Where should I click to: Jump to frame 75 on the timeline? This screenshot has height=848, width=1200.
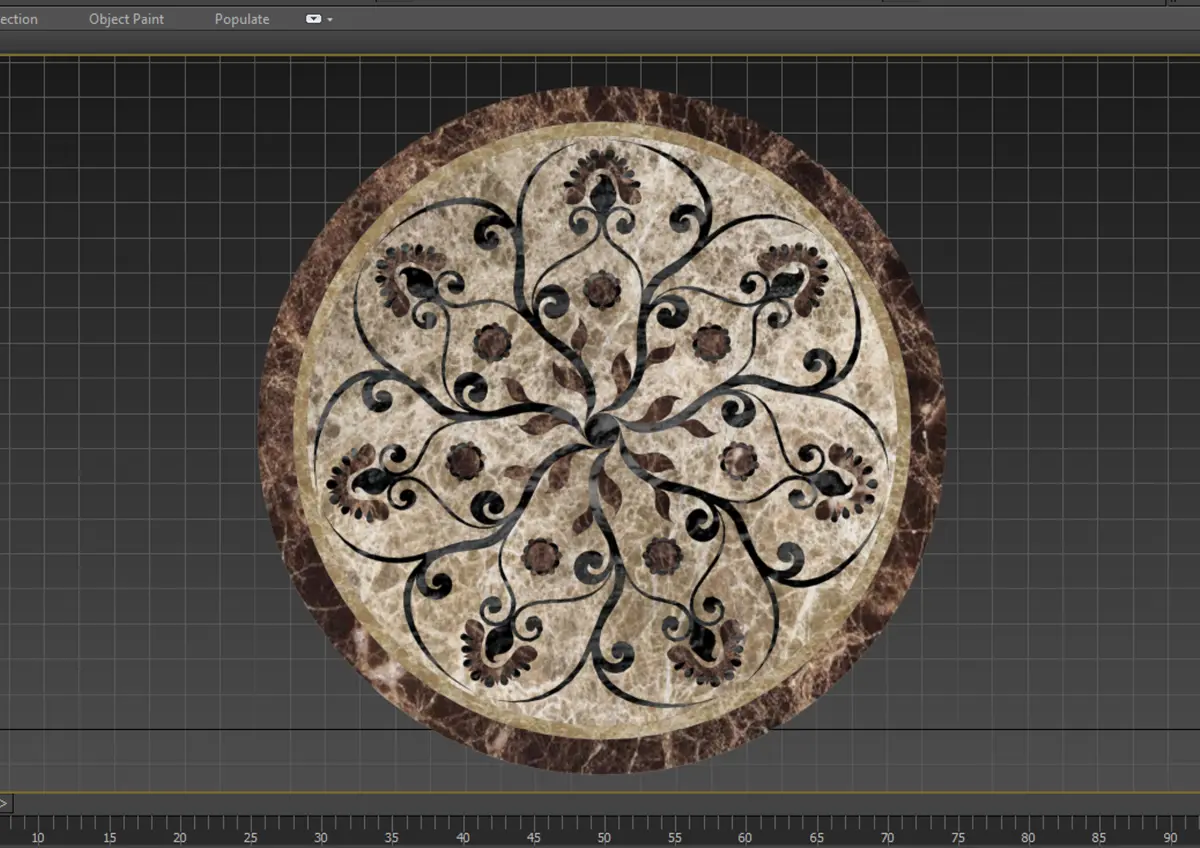point(958,836)
